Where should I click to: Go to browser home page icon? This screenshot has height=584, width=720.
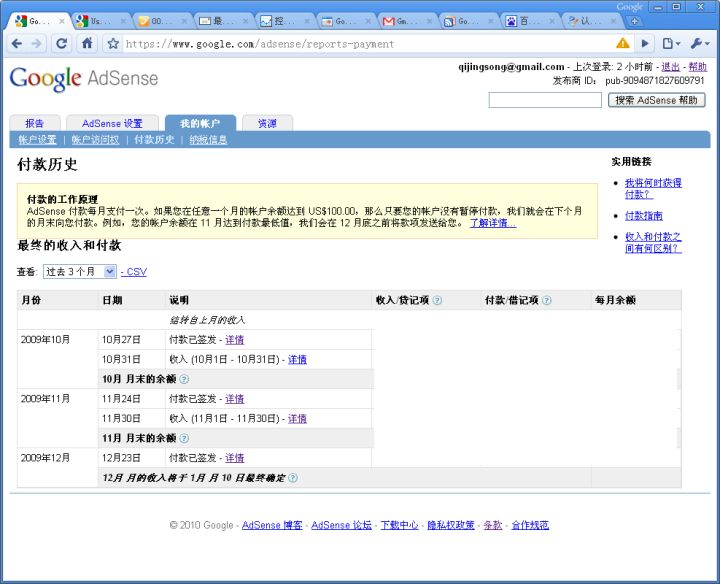[x=87, y=43]
